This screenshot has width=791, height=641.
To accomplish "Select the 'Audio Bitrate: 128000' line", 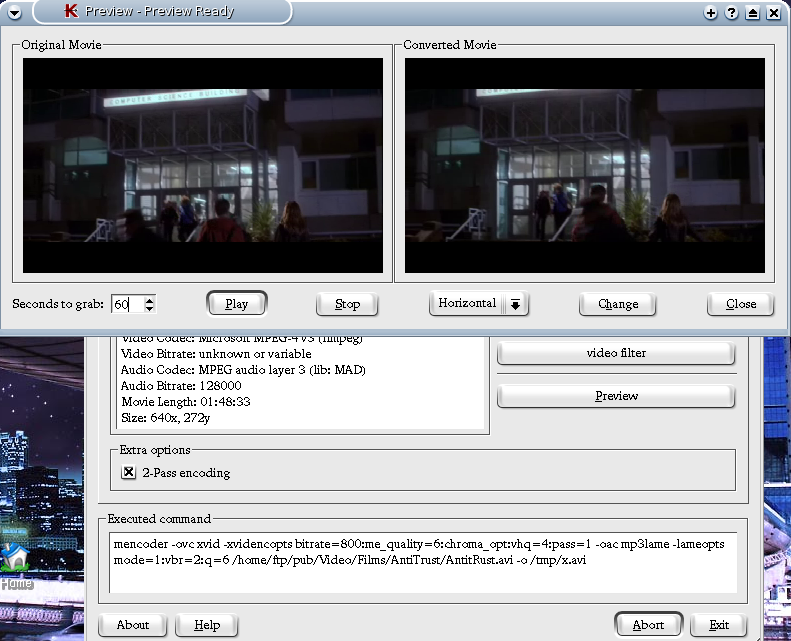I will pos(181,386).
